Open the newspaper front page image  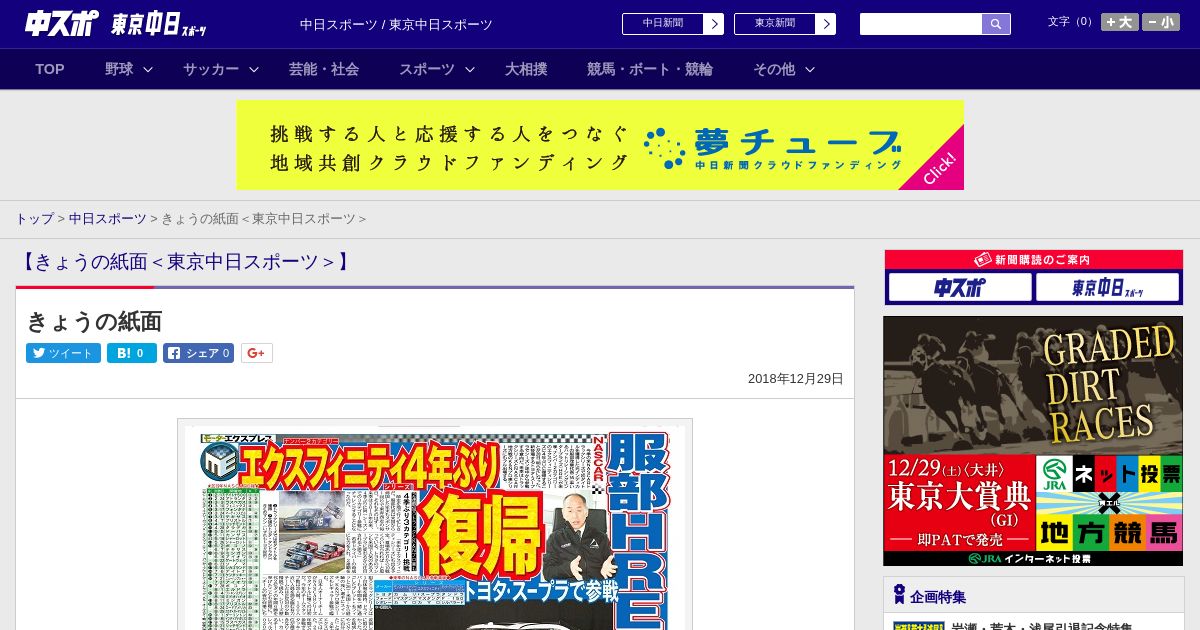435,525
